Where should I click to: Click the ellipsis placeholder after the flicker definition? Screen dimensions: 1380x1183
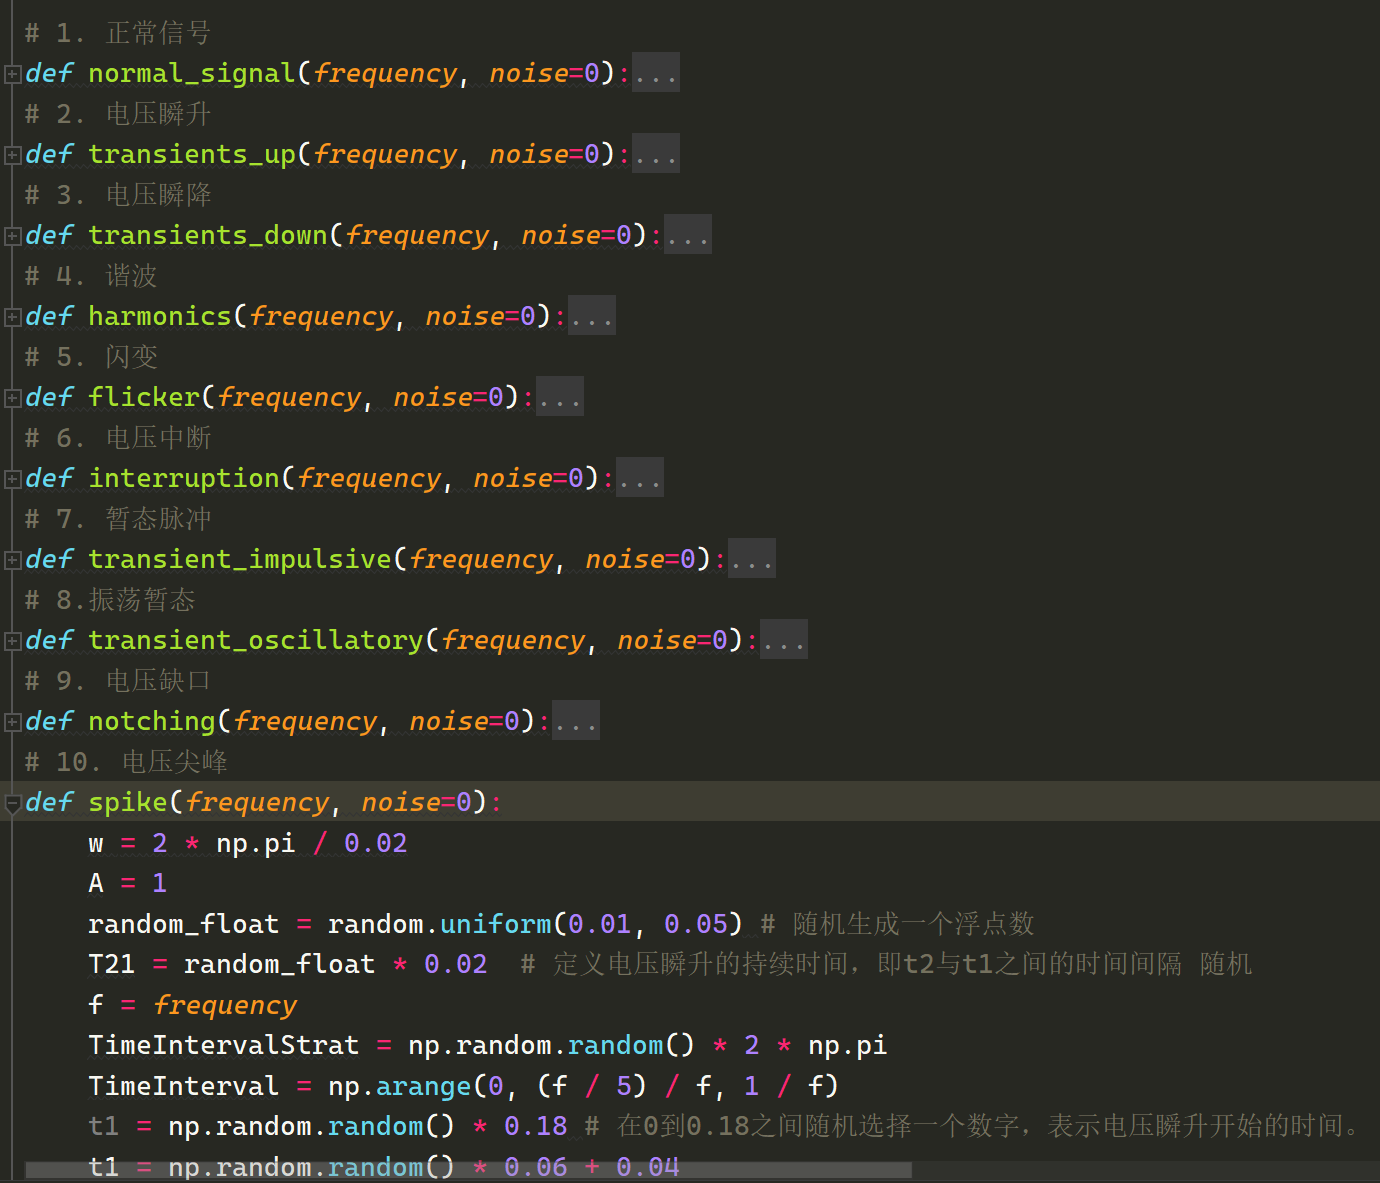click(560, 398)
